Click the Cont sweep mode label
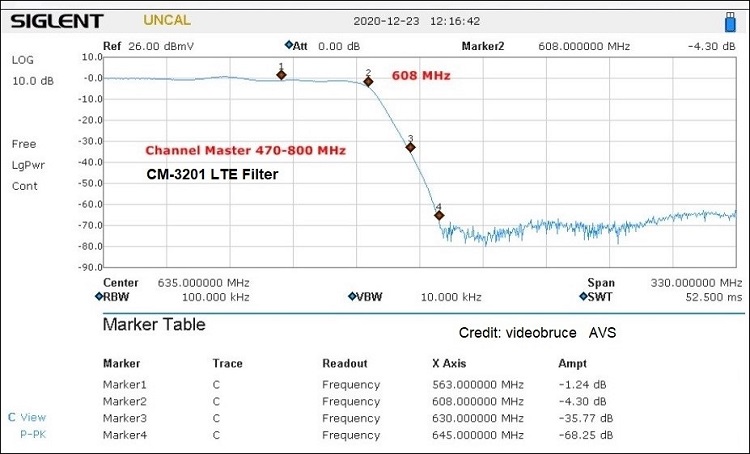This screenshot has width=750, height=454. click(24, 186)
